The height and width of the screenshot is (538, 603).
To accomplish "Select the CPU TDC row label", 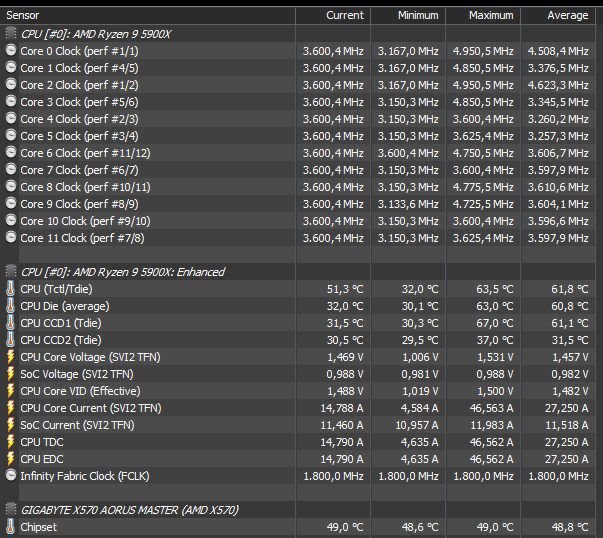I will click(42, 442).
